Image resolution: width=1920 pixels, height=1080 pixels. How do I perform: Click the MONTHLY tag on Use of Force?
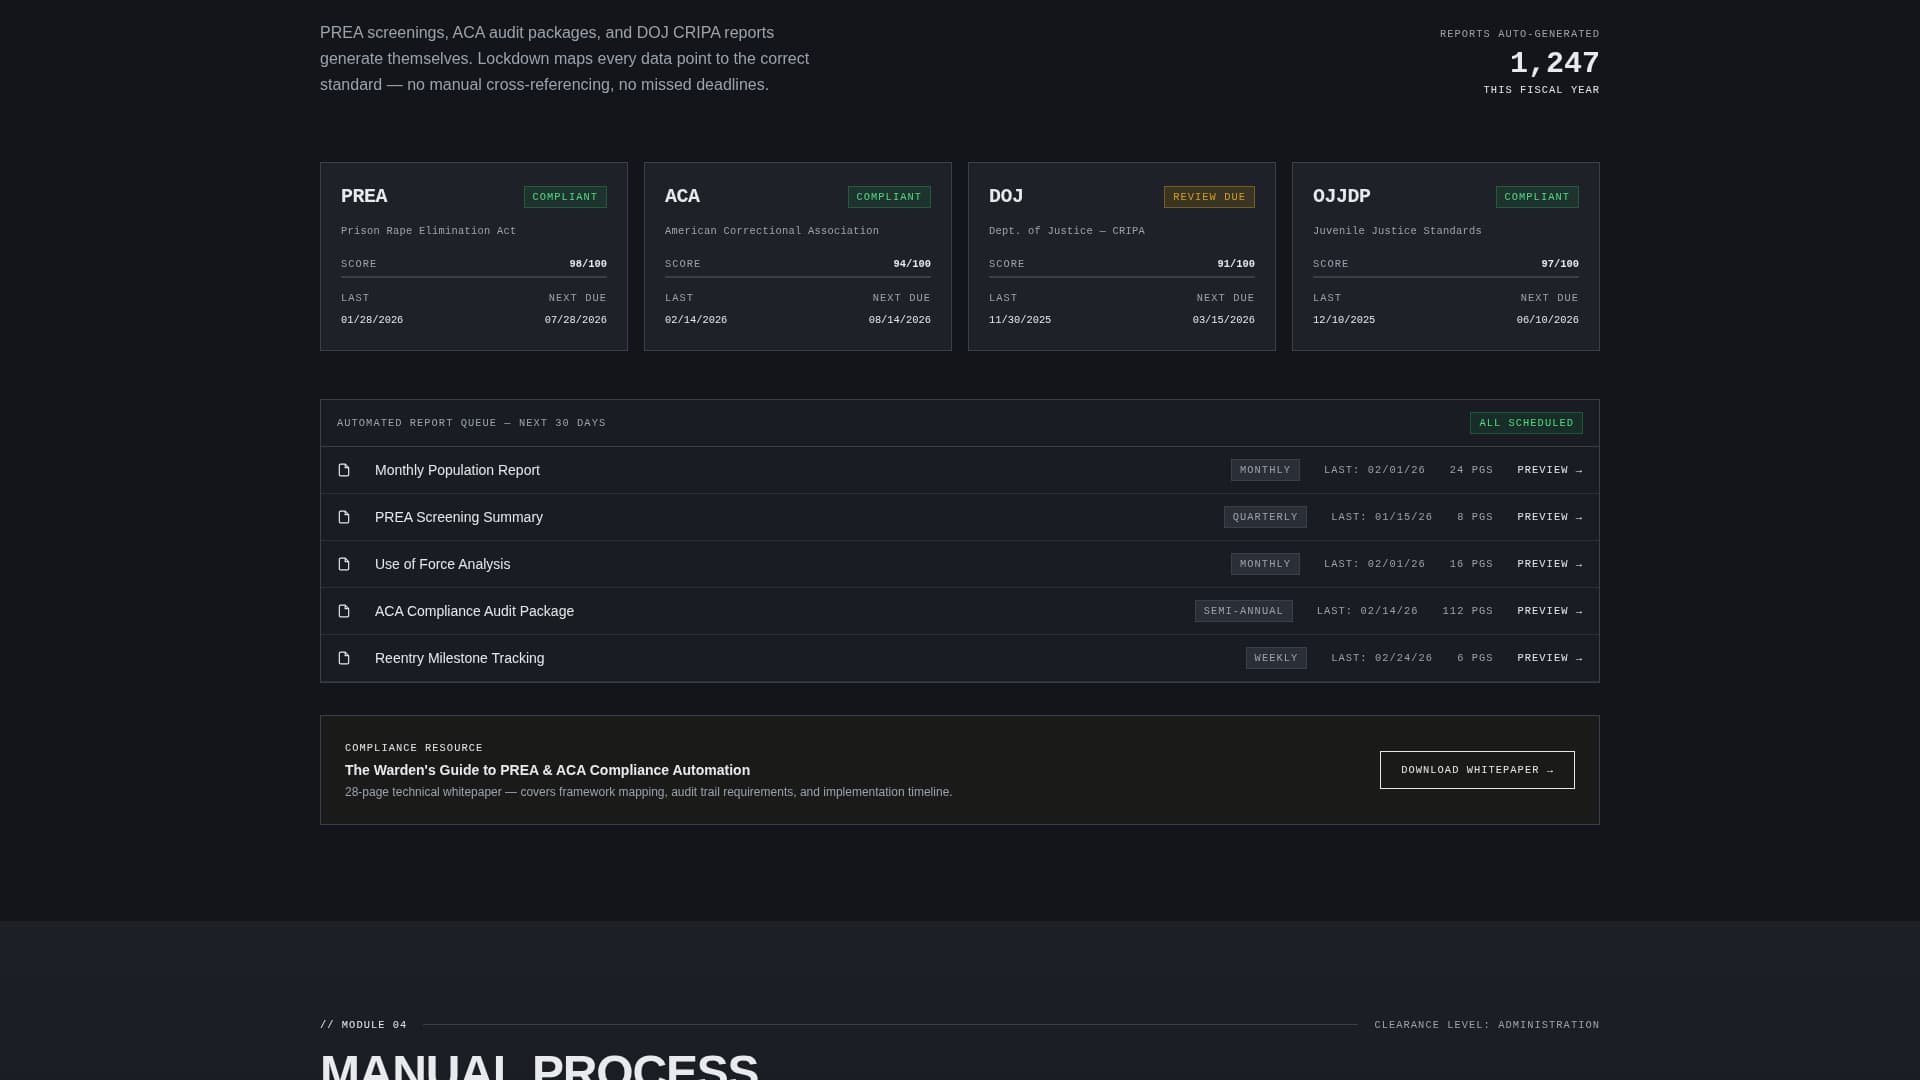(1265, 564)
